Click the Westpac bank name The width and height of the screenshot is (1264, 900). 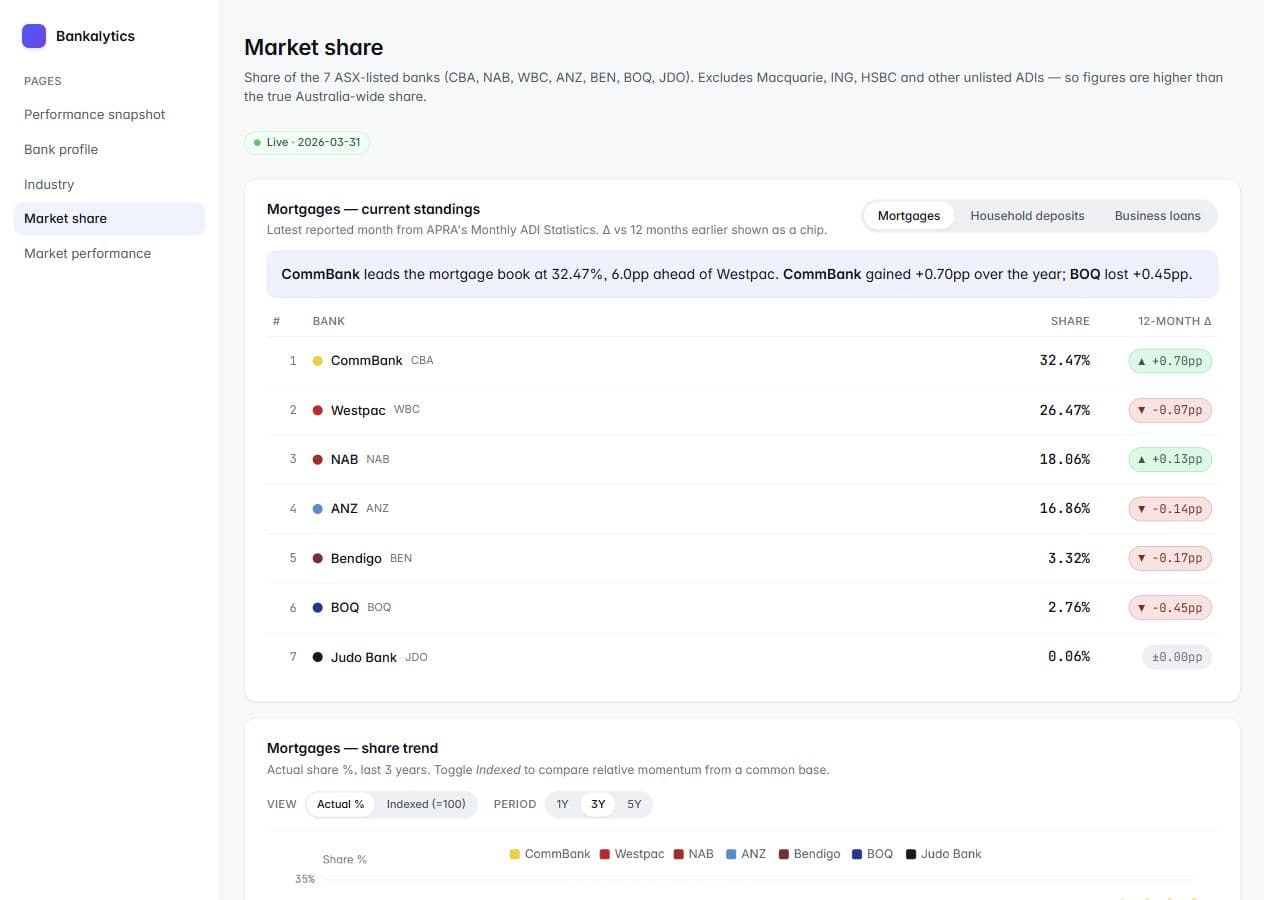(358, 410)
